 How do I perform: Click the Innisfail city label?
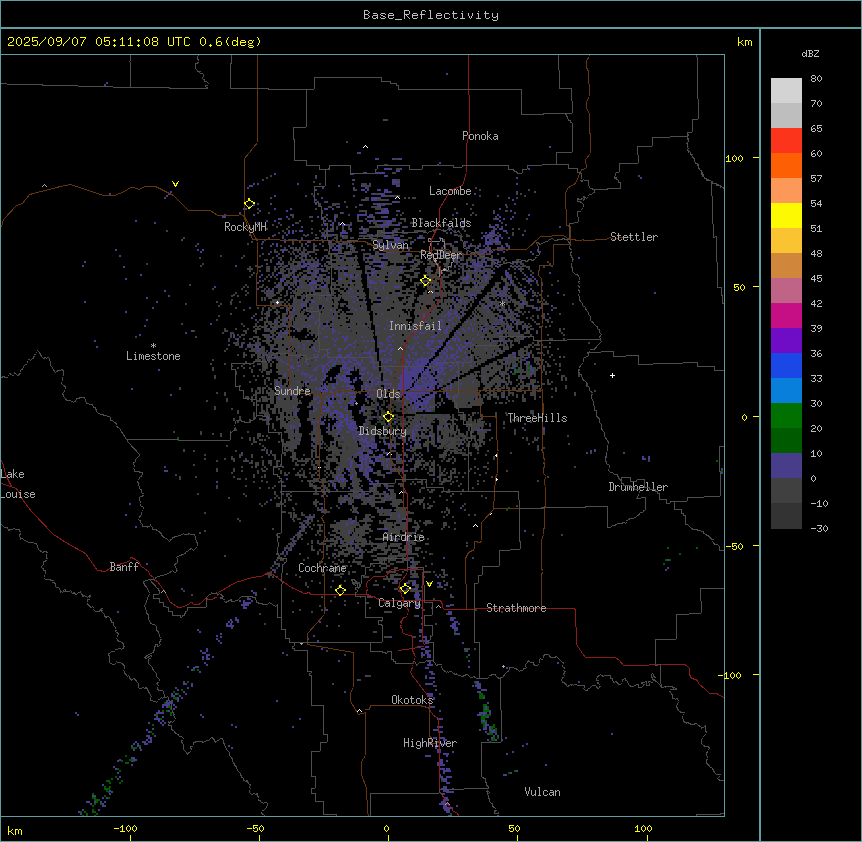click(x=415, y=326)
